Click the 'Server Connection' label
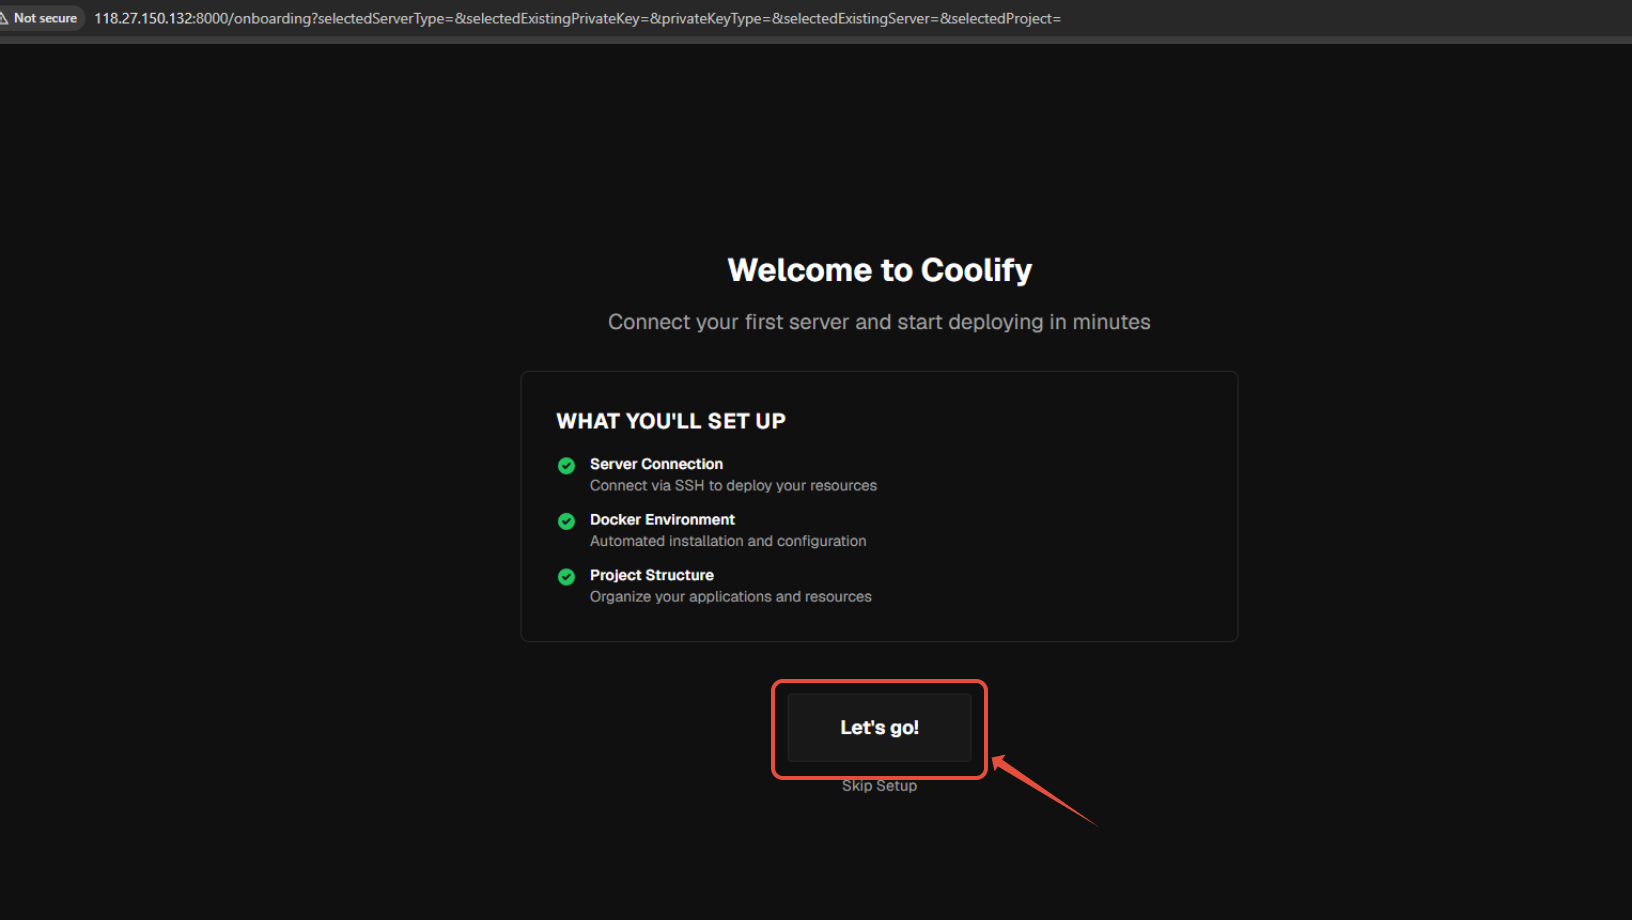The image size is (1632, 920). (656, 464)
